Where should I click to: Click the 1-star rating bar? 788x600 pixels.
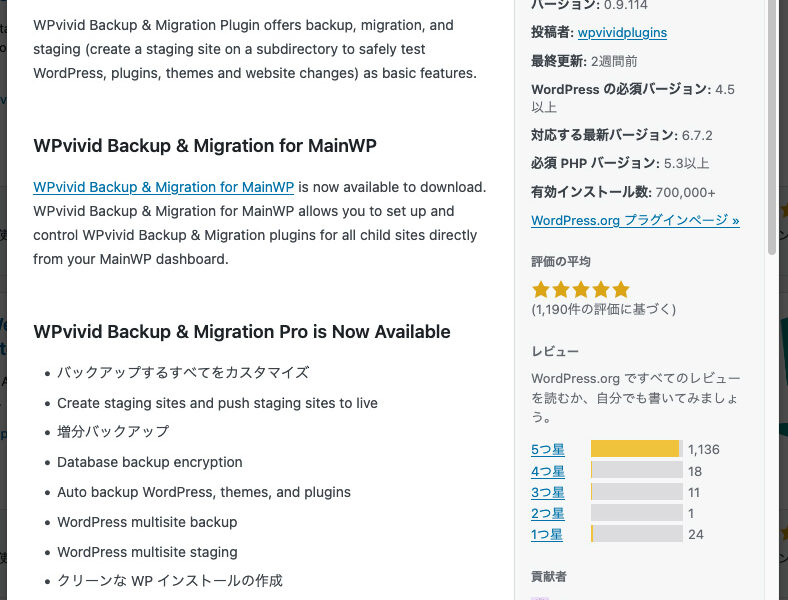click(637, 534)
